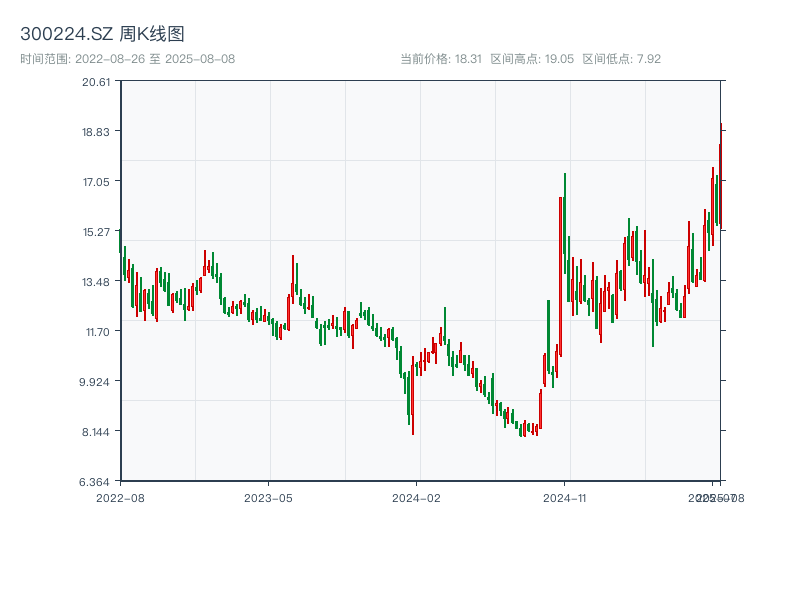800x600 pixels.
Task: Click the 300224.SZ 周K线图 chart title
Action: point(102,34)
